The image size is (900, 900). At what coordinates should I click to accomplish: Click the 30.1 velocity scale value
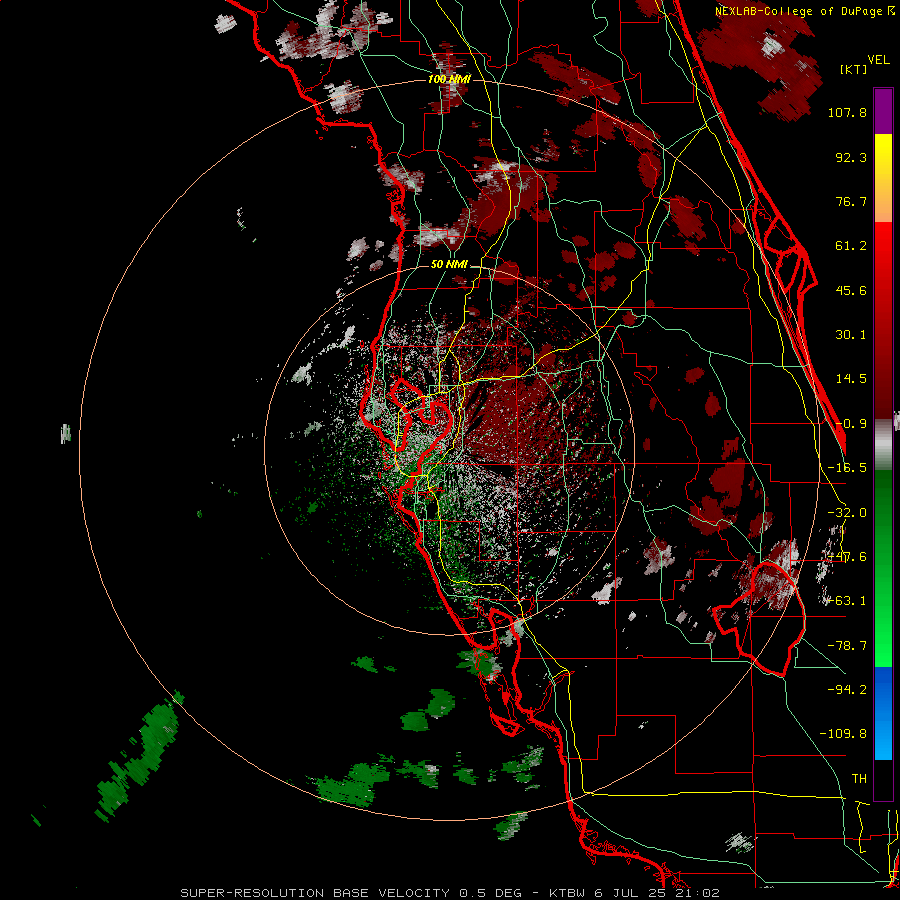851,335
